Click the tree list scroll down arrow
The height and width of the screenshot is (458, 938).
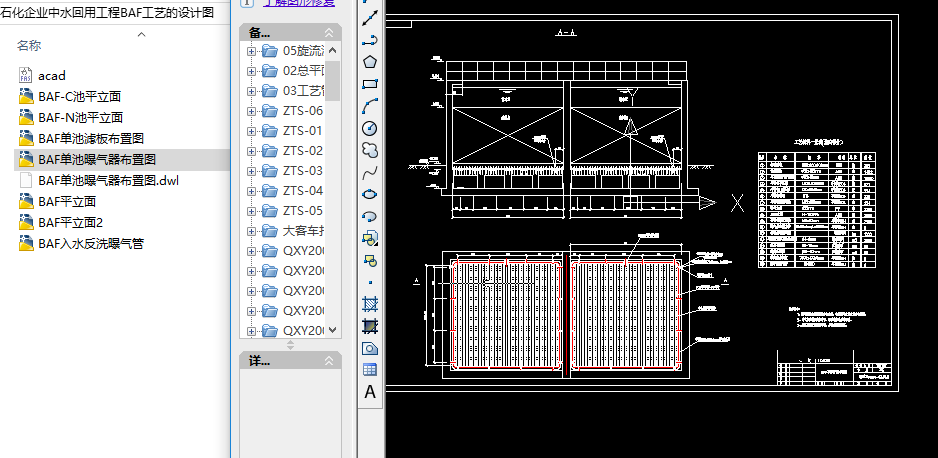click(333, 330)
